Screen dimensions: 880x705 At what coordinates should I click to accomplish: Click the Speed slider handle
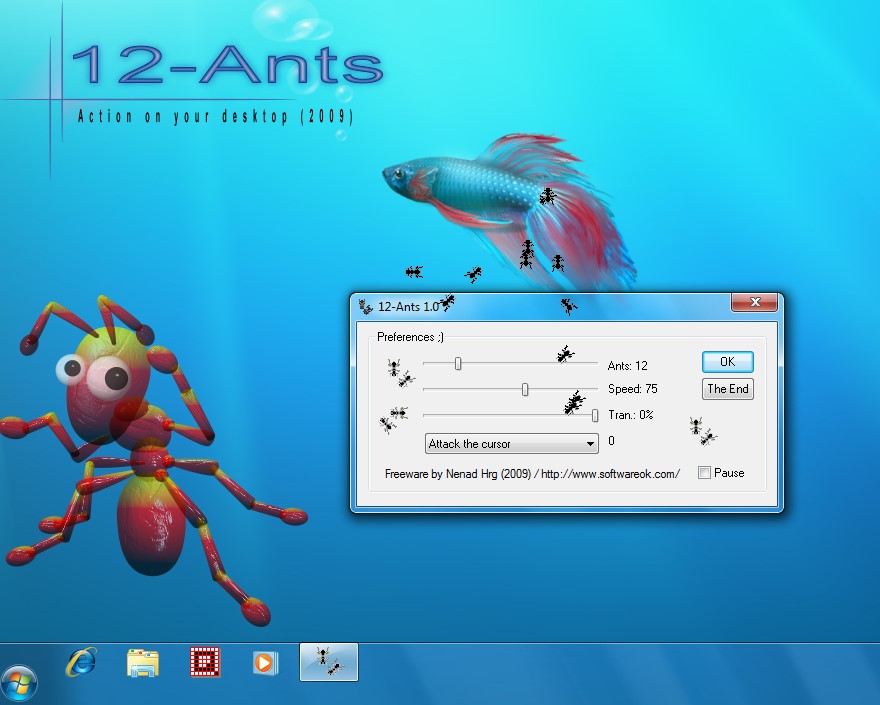(525, 389)
